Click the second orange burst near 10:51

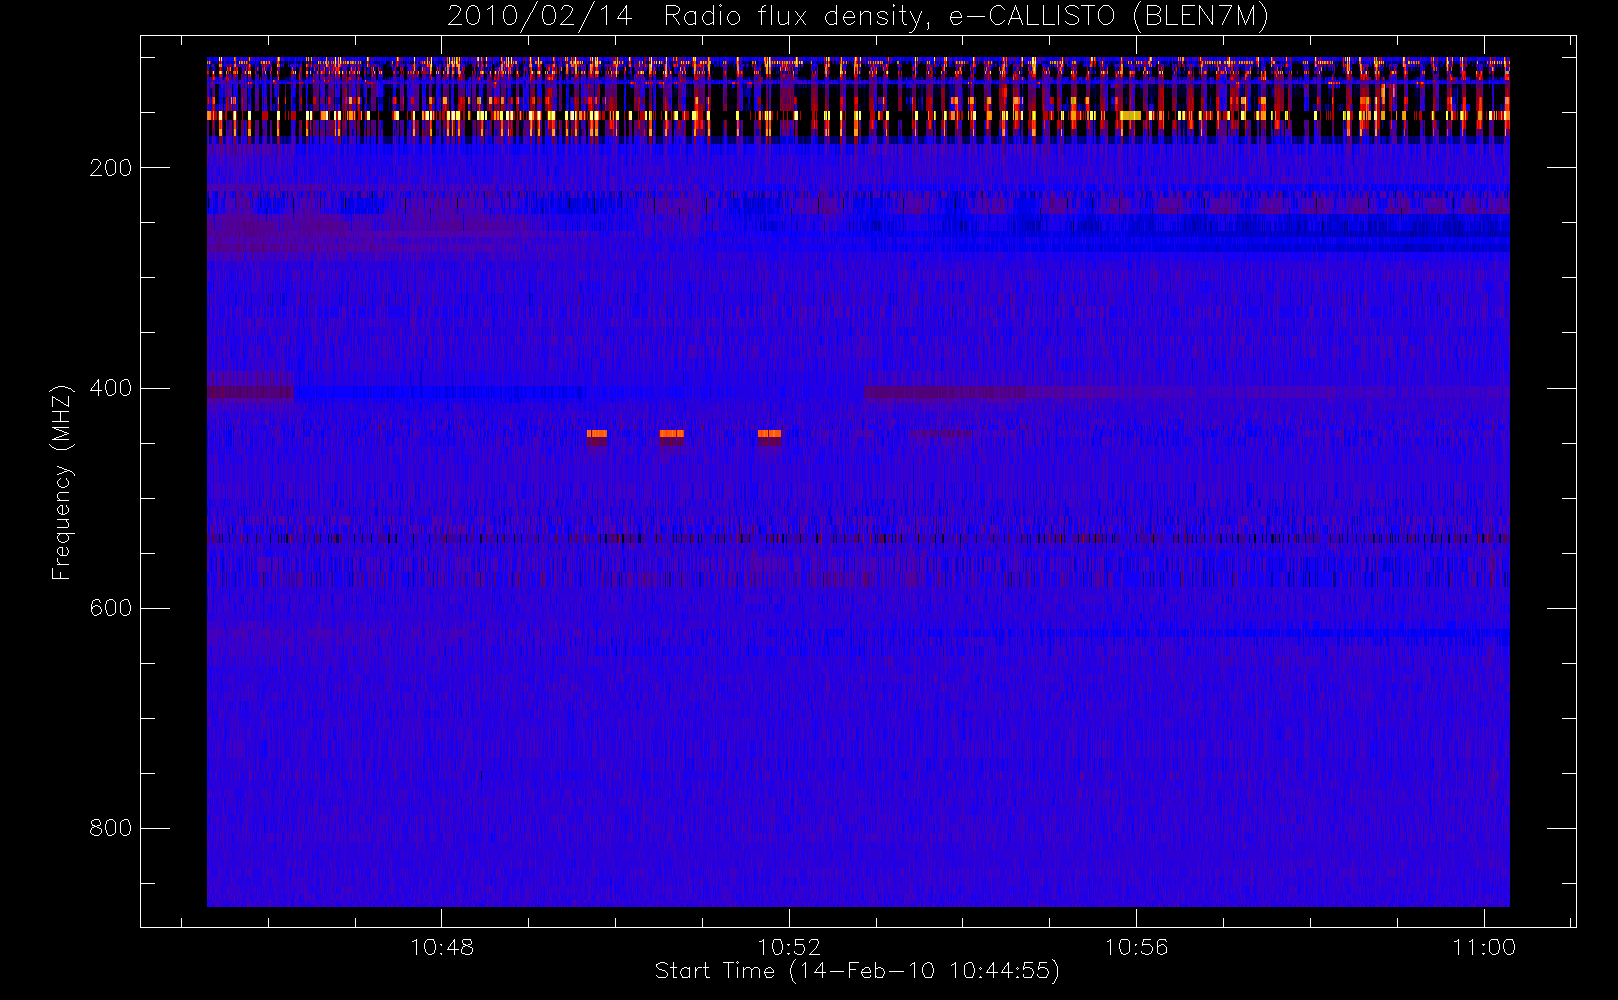(x=672, y=434)
